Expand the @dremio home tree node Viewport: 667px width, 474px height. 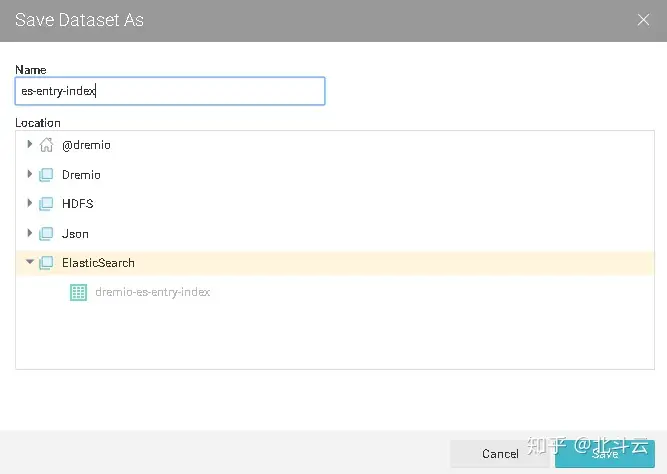click(x=30, y=145)
